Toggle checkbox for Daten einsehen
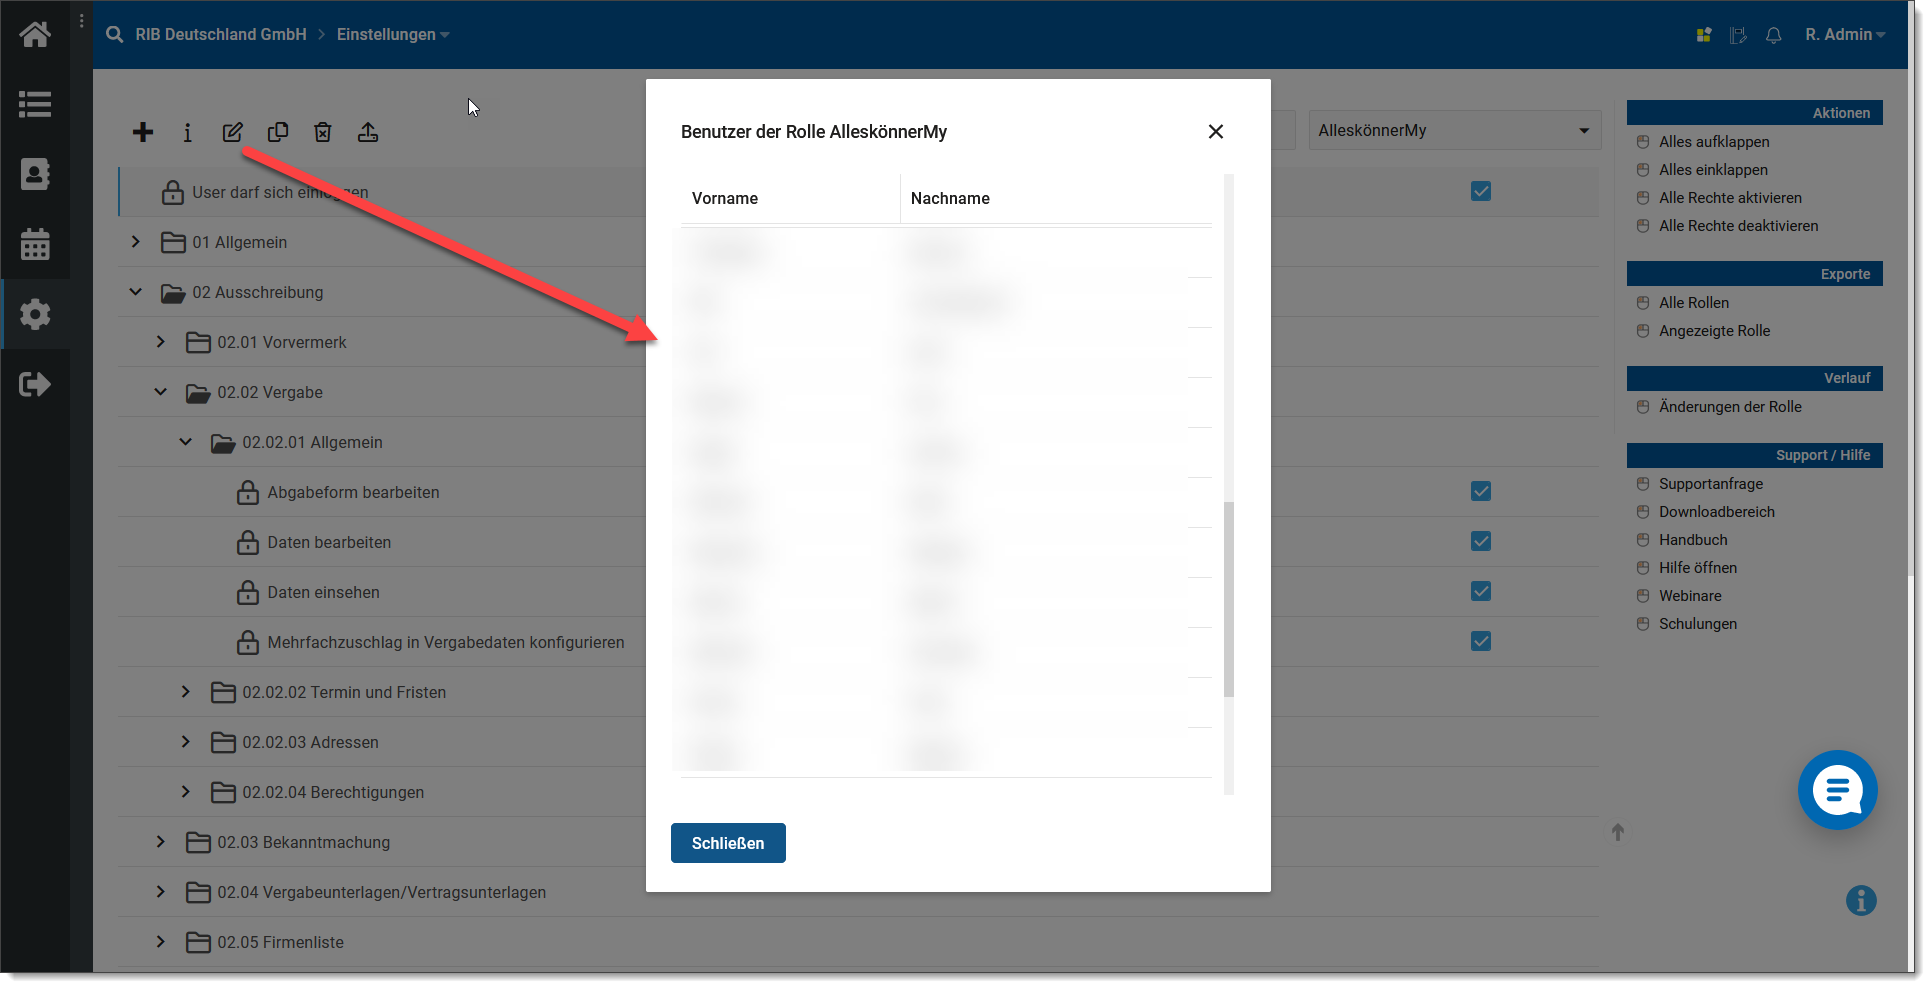 [x=1481, y=591]
